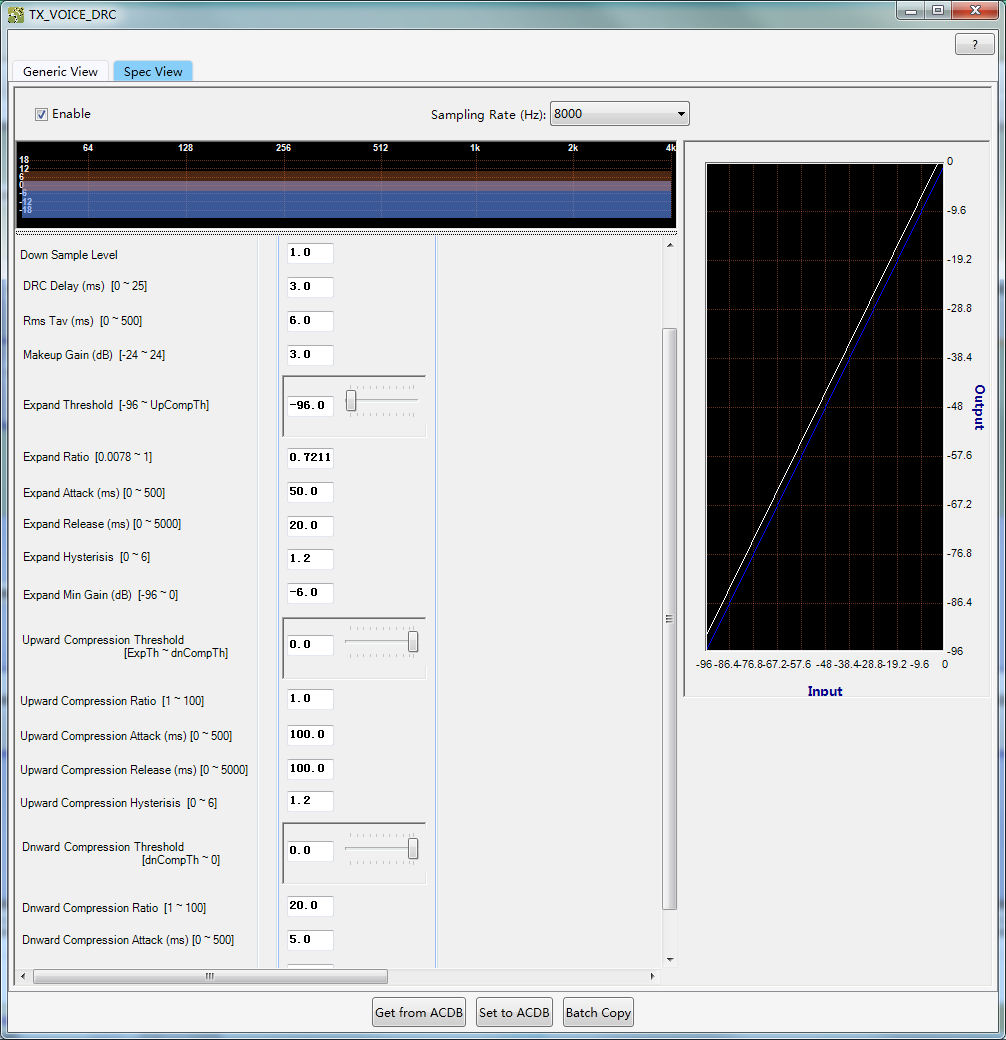Image resolution: width=1006 pixels, height=1040 pixels.
Task: Open help with the question mark button
Action: click(x=974, y=44)
